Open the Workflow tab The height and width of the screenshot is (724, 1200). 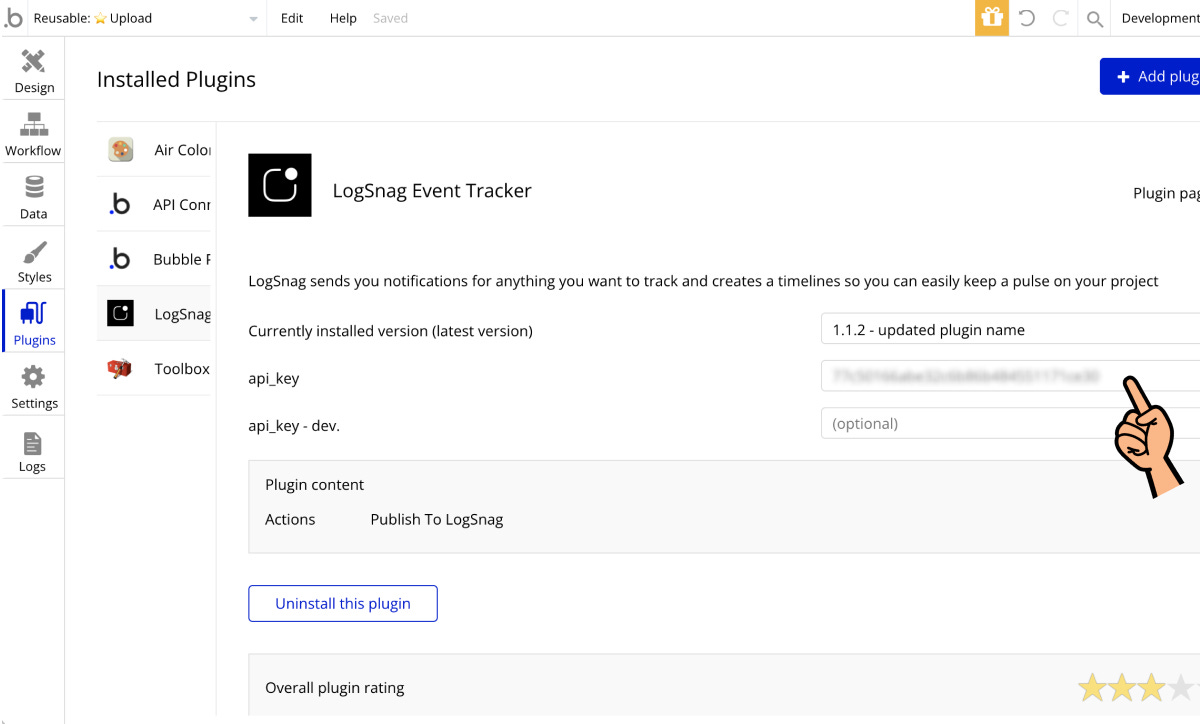coord(33,132)
